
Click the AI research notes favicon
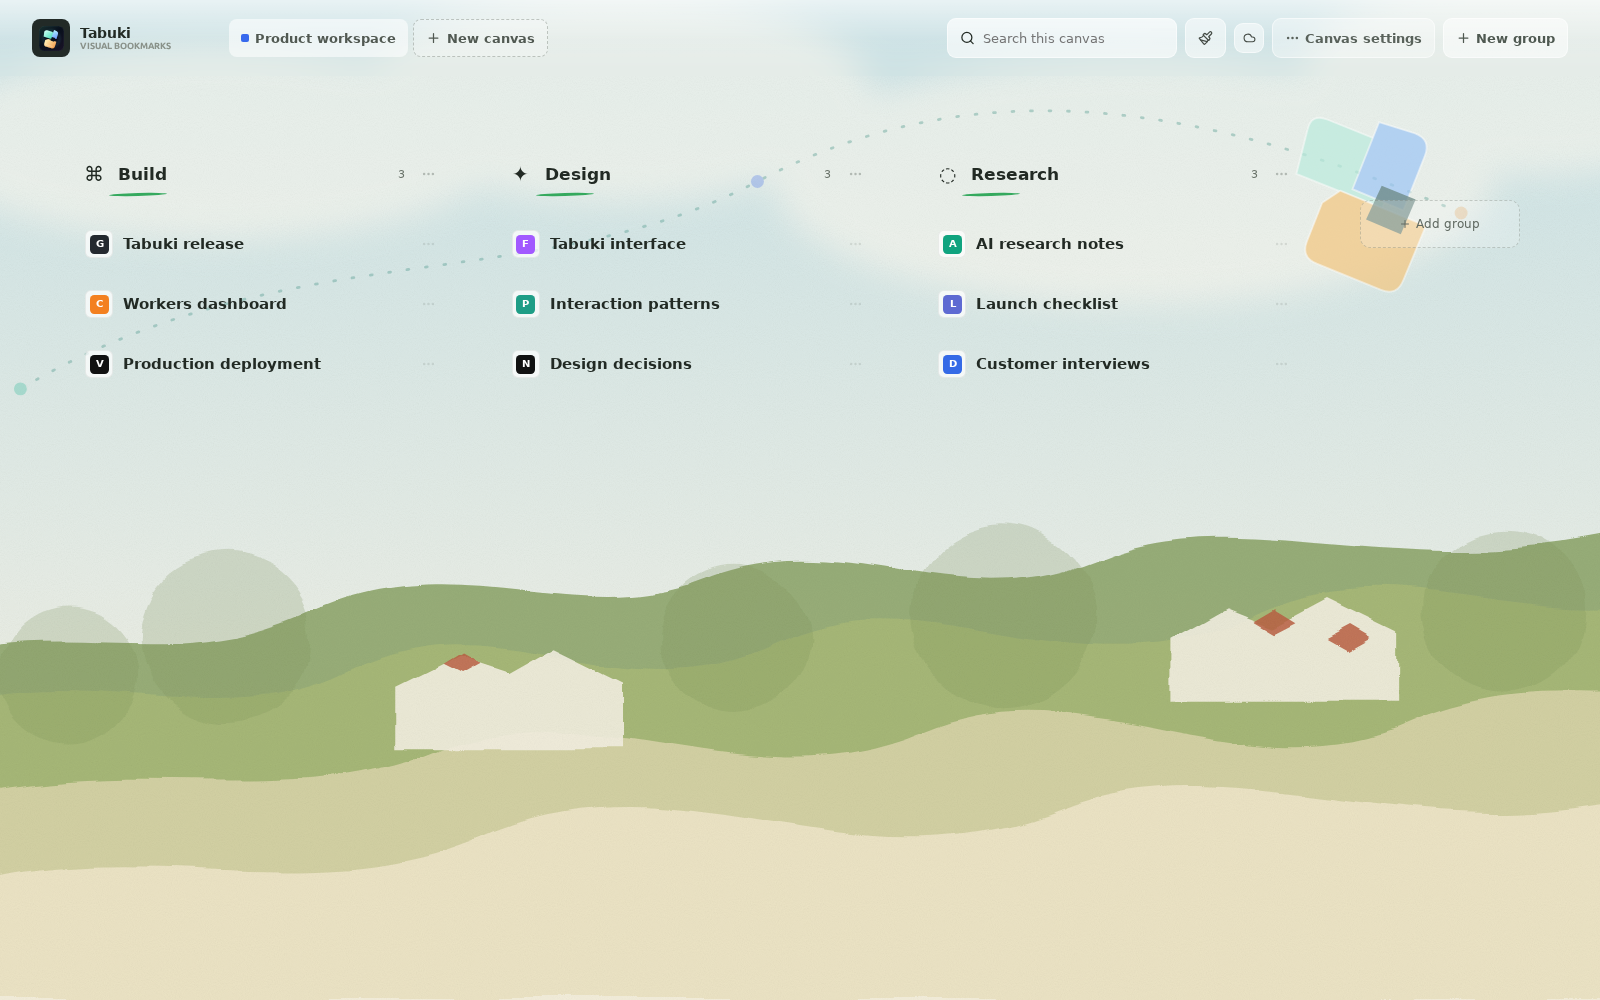(x=953, y=244)
